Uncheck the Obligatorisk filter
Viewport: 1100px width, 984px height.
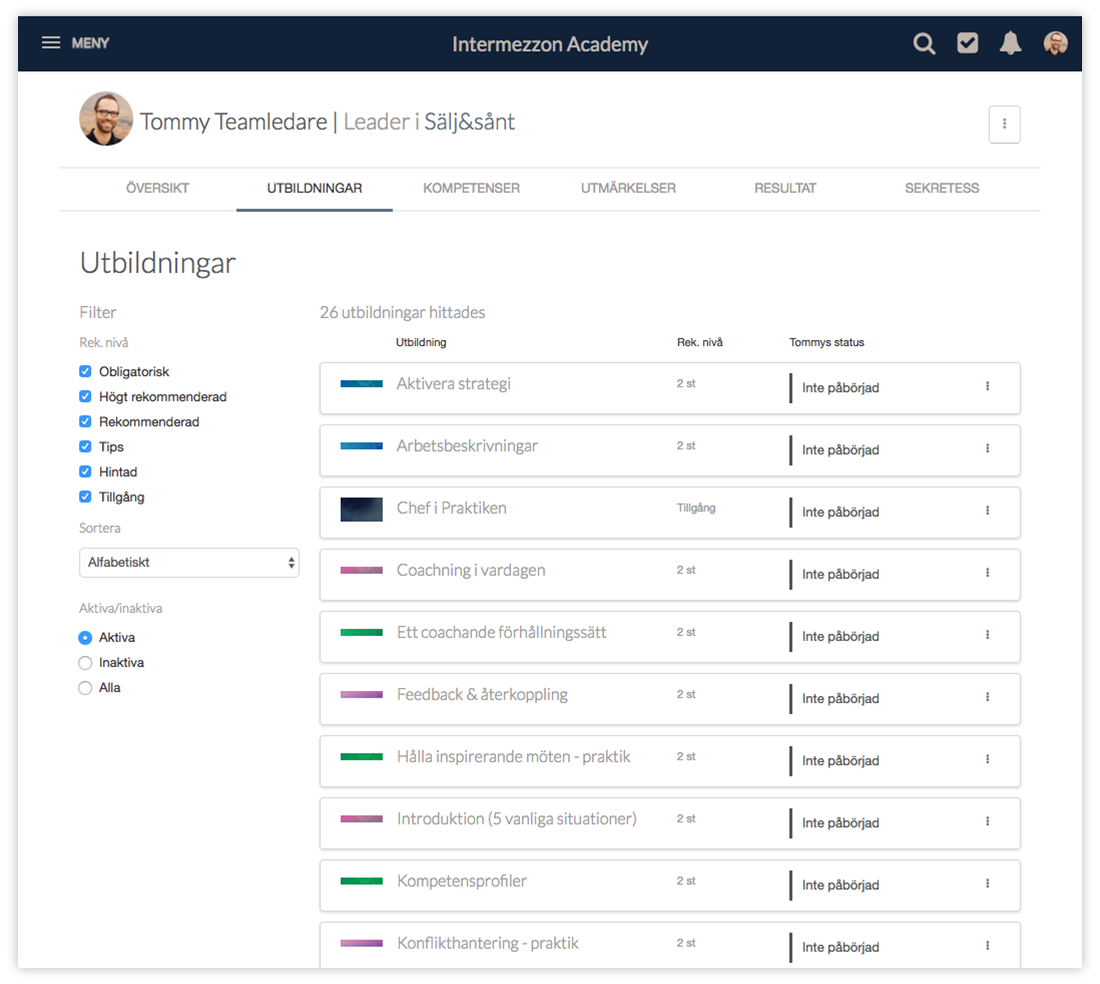pyautogui.click(x=85, y=371)
